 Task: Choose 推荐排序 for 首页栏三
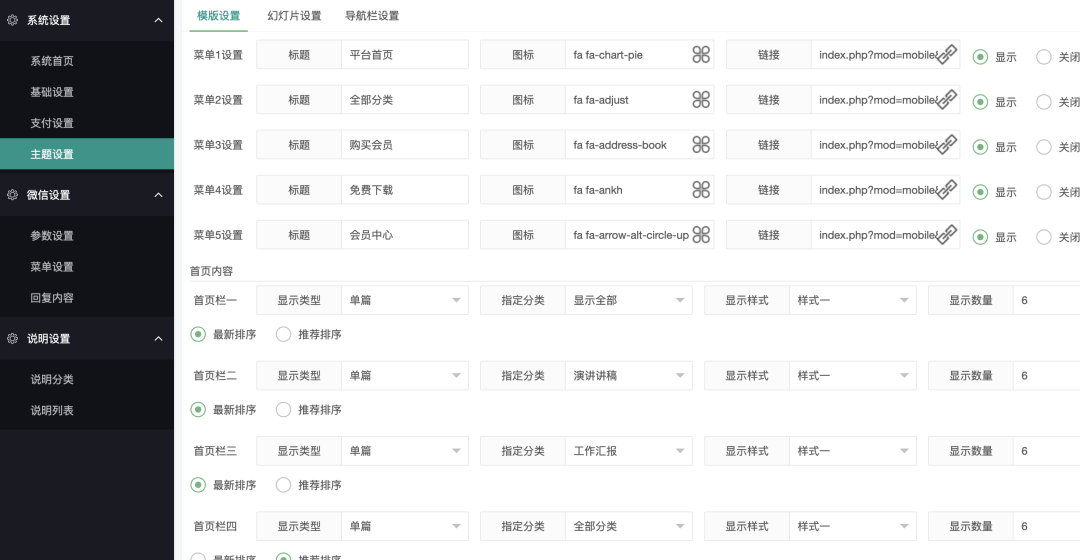(x=283, y=485)
